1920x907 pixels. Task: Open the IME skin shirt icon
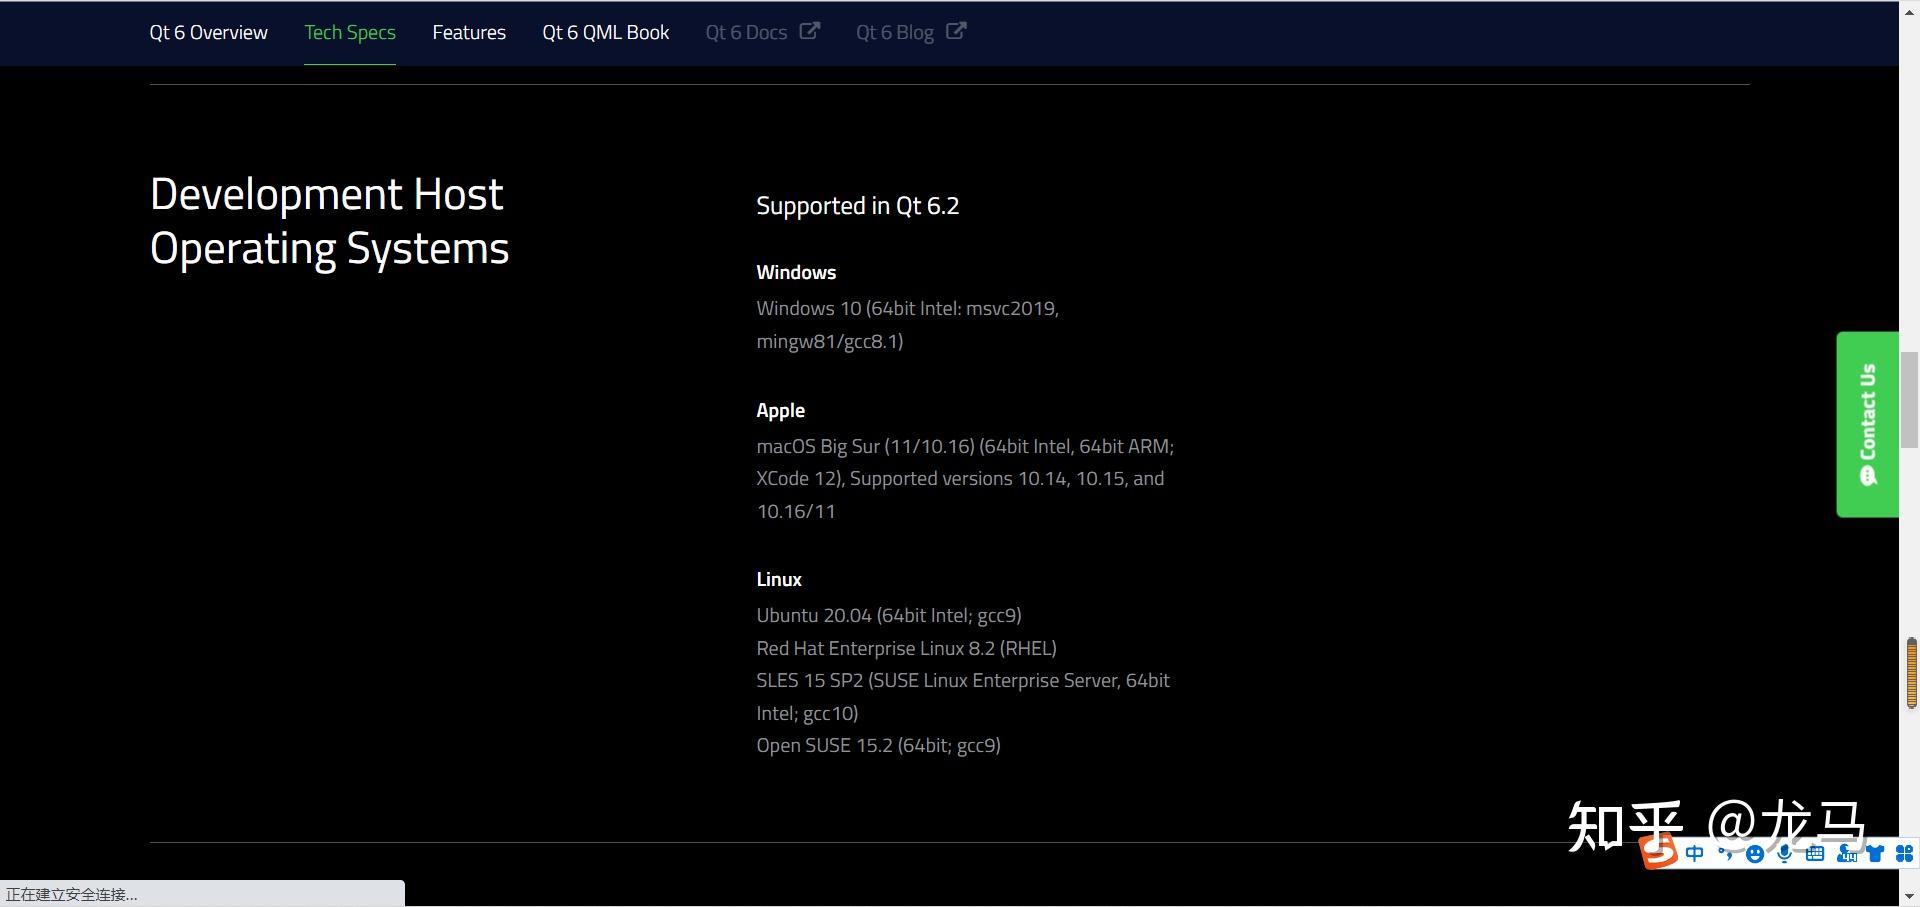click(1875, 853)
